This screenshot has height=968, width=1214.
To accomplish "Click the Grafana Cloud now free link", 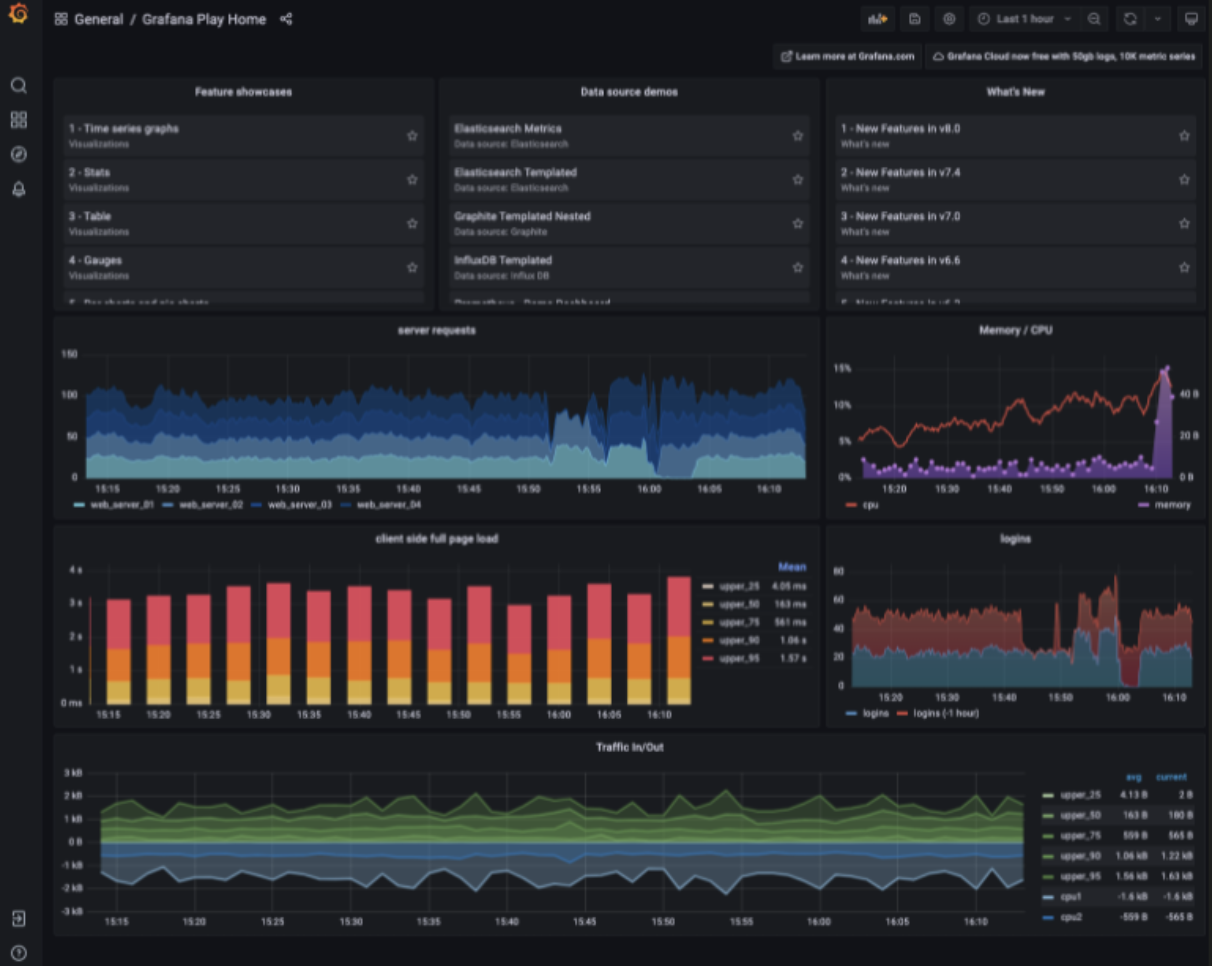I will click(1064, 57).
